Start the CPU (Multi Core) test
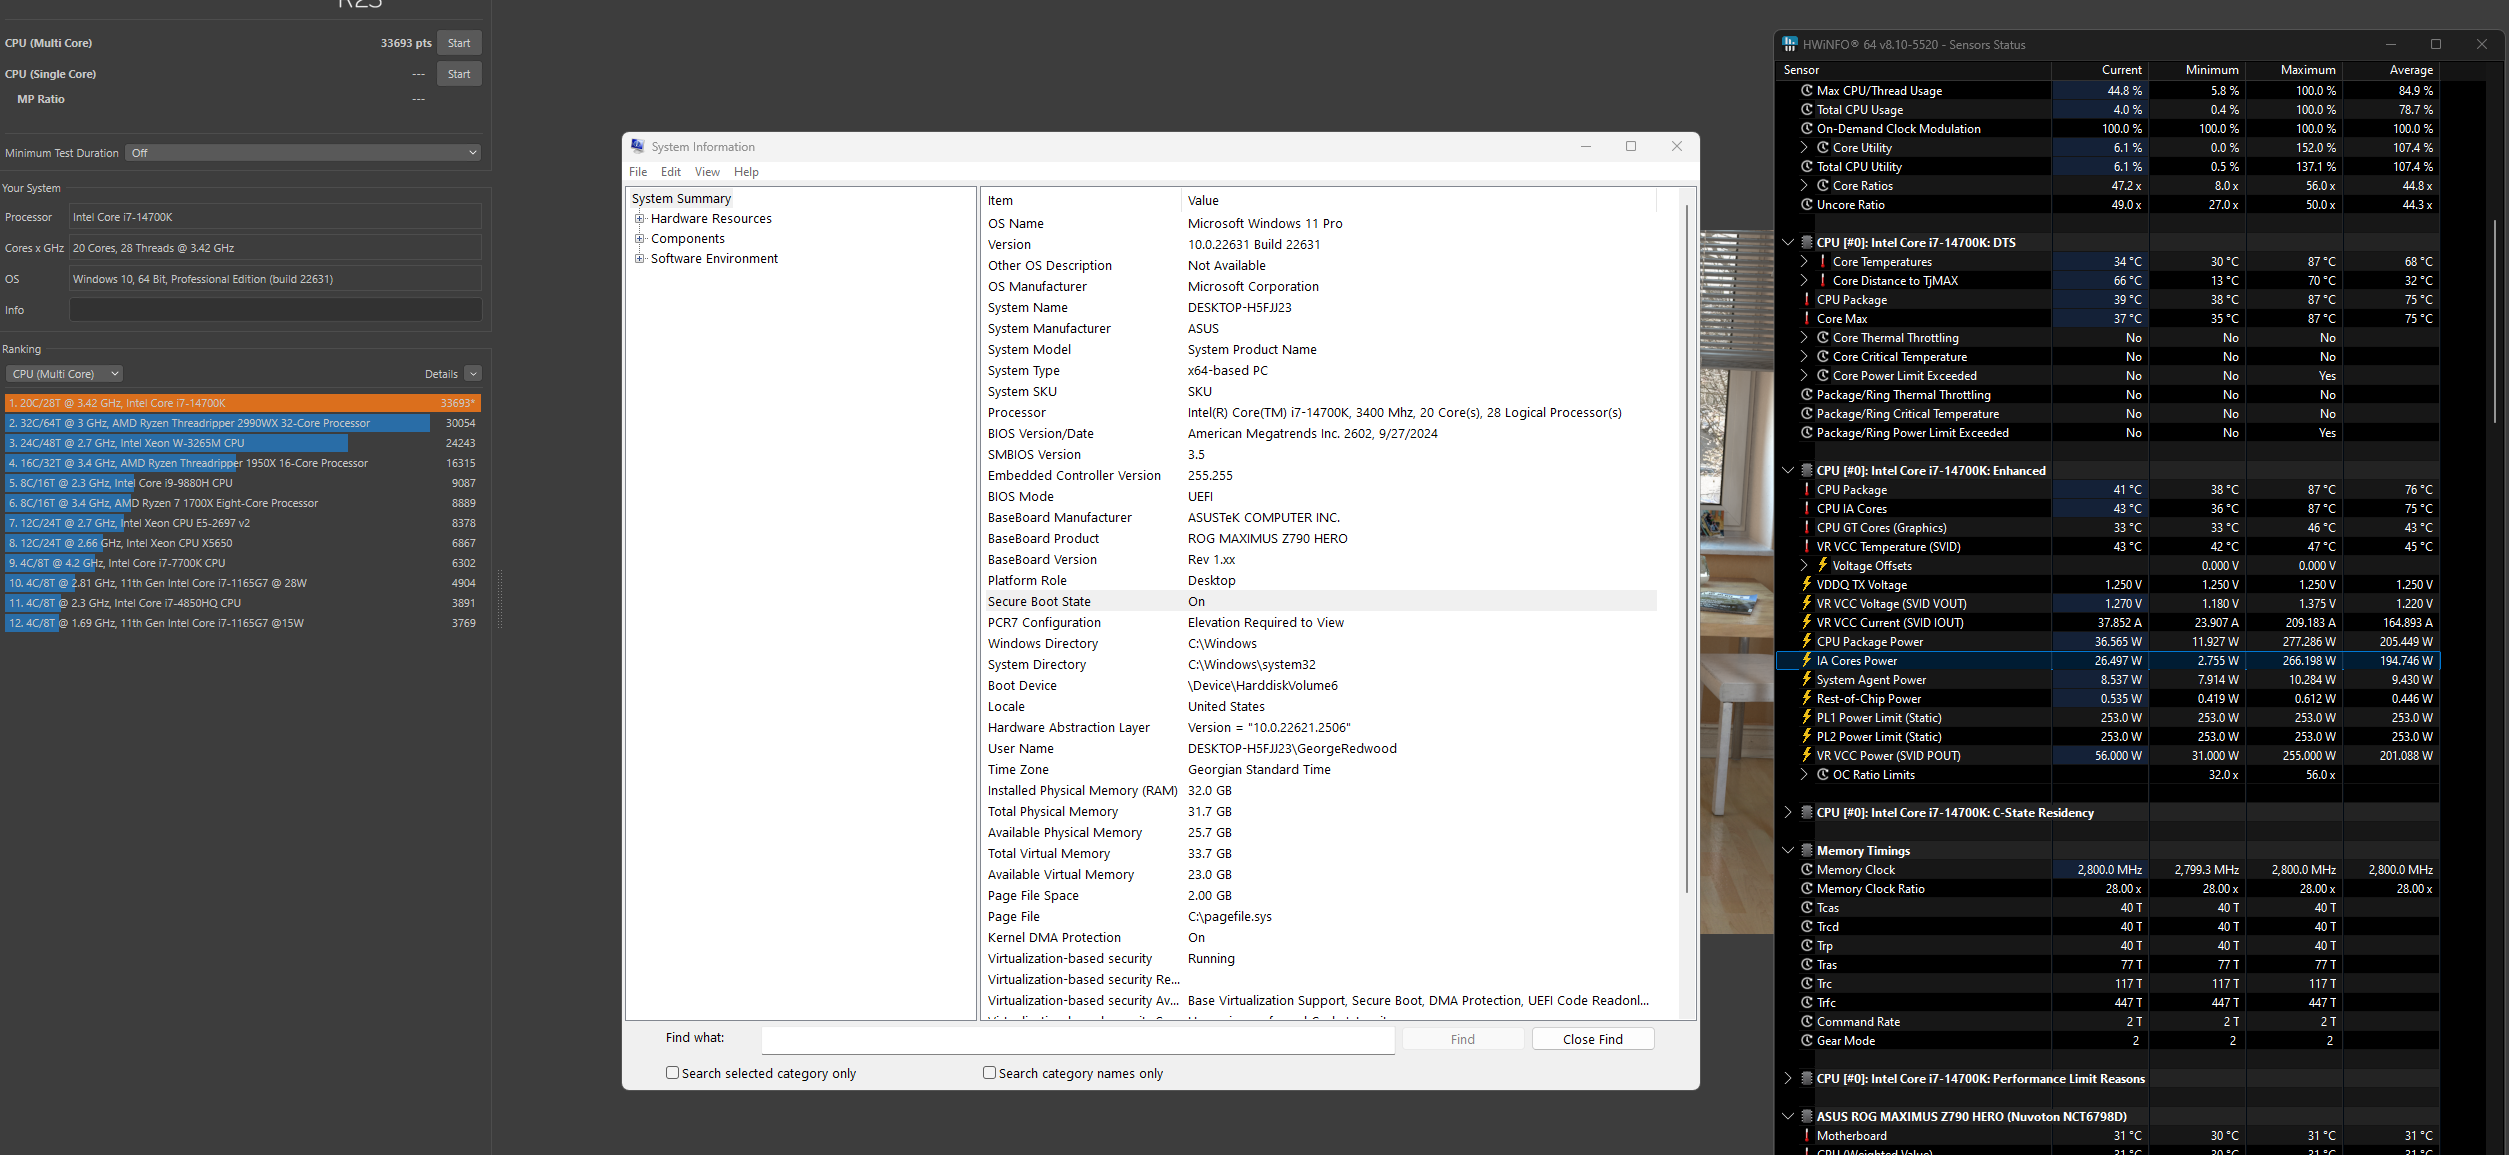Viewport: 2509px width, 1155px height. 459,43
